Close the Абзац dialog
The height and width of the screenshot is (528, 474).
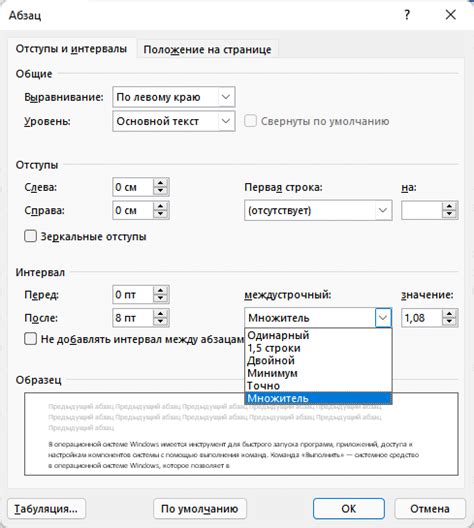pyautogui.click(x=450, y=15)
